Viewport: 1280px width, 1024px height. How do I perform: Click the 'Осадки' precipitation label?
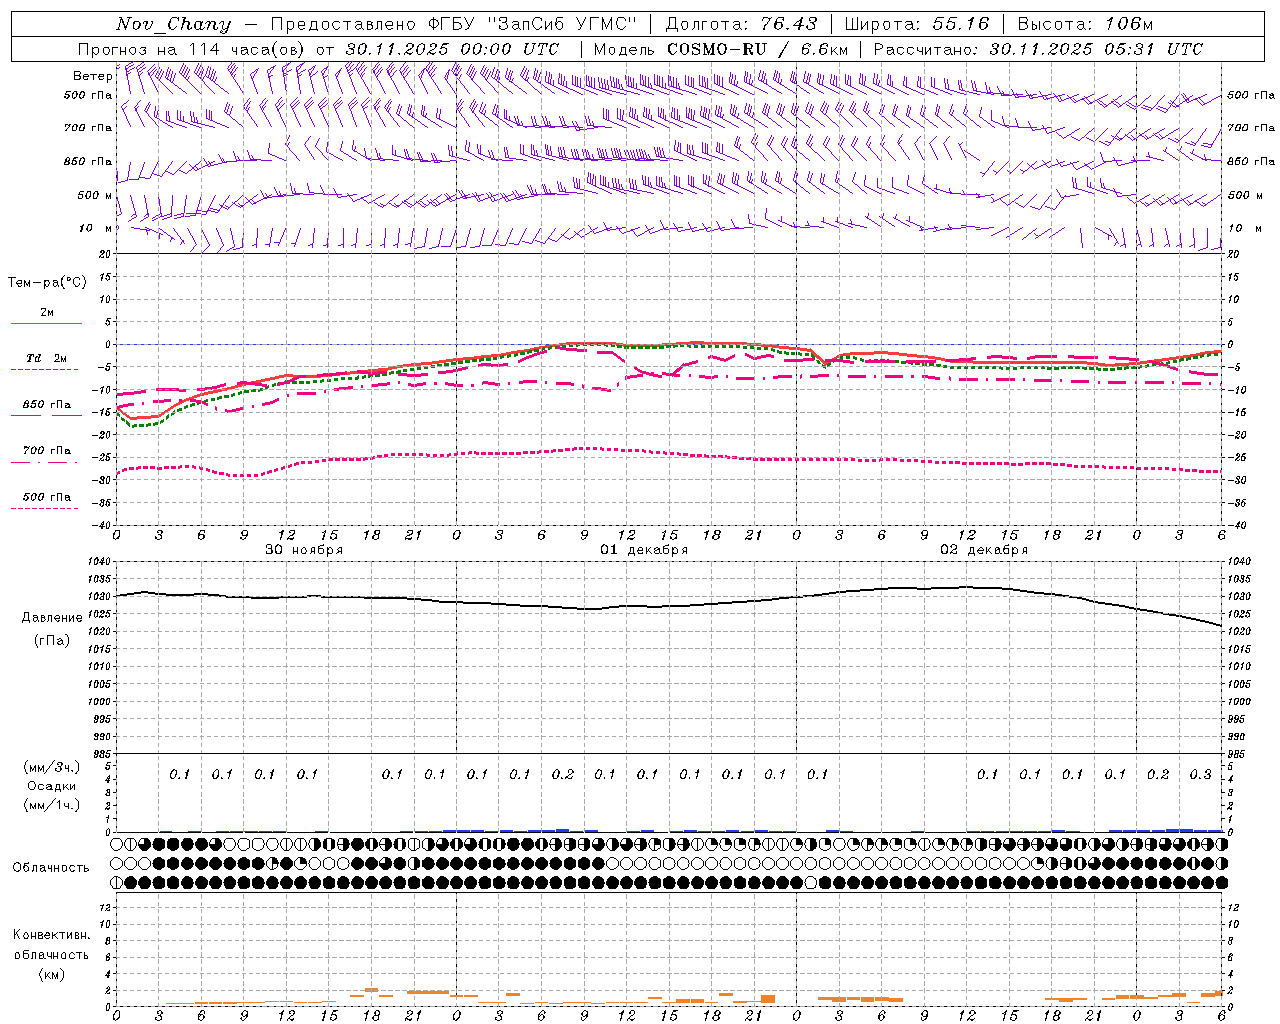[x=52, y=786]
